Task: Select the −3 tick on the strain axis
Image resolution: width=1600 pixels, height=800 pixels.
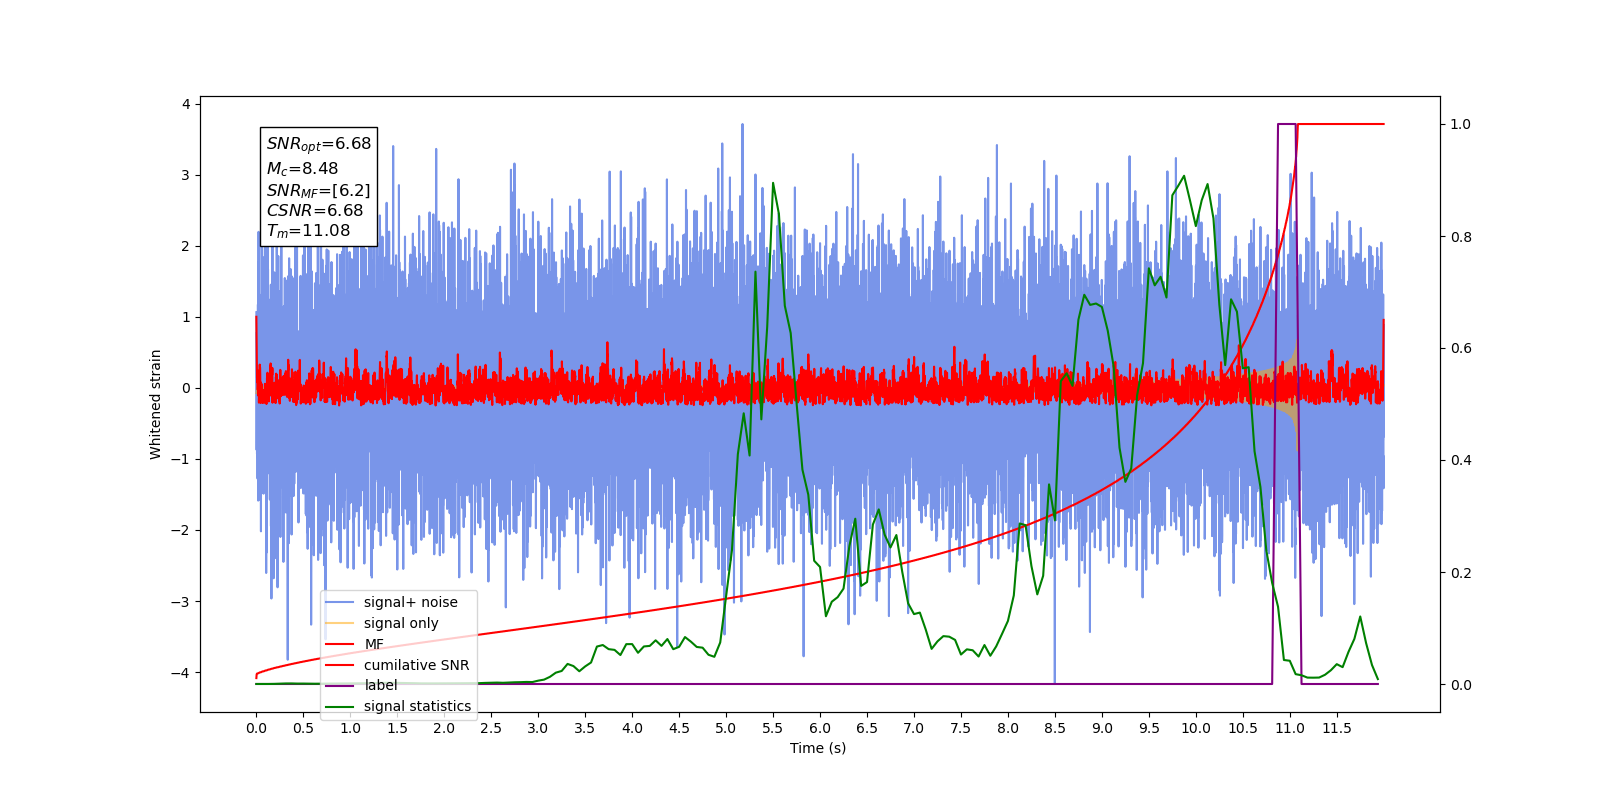Action: pyautogui.click(x=181, y=601)
